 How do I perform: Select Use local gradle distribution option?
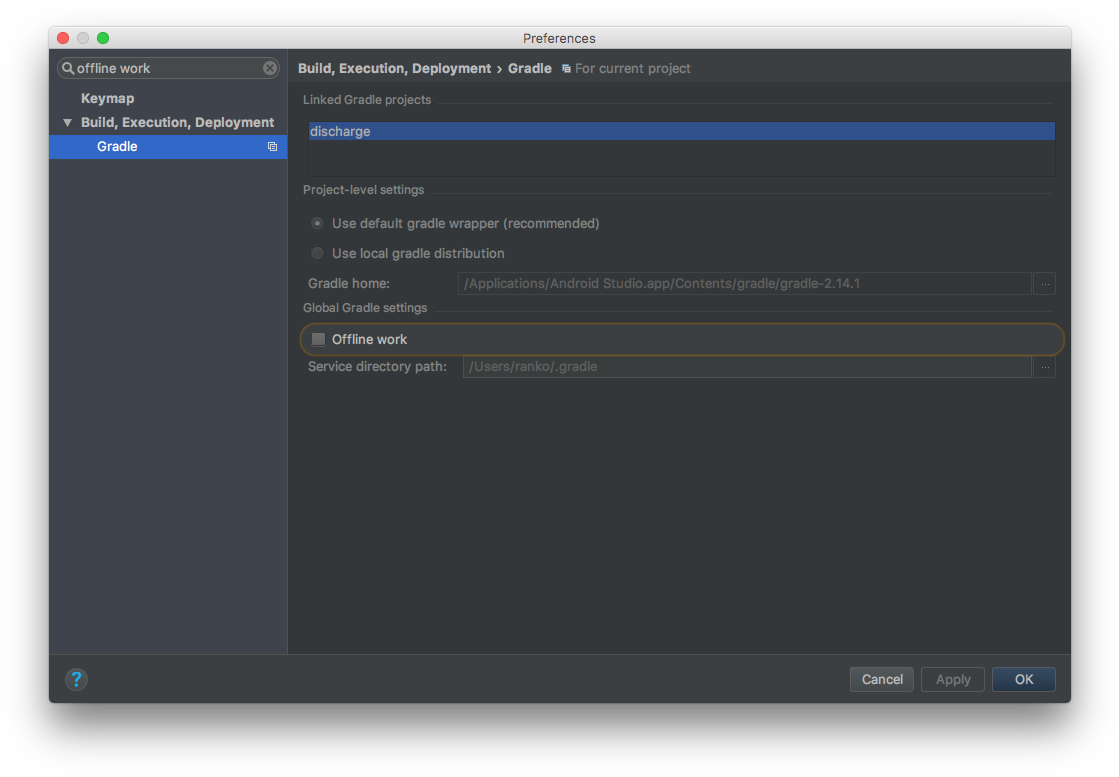pyautogui.click(x=318, y=254)
